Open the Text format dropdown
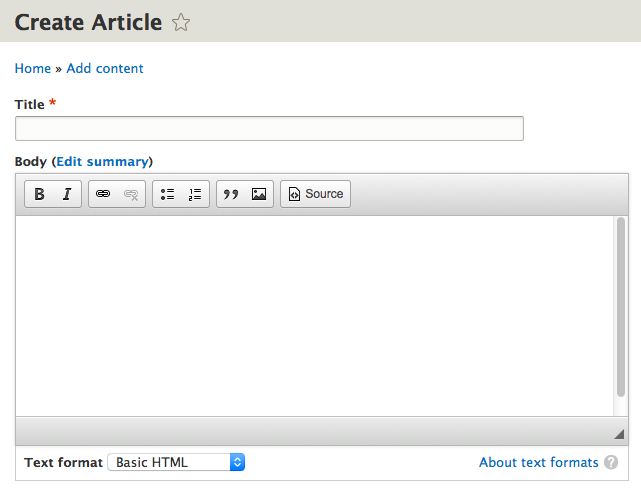 (176, 462)
